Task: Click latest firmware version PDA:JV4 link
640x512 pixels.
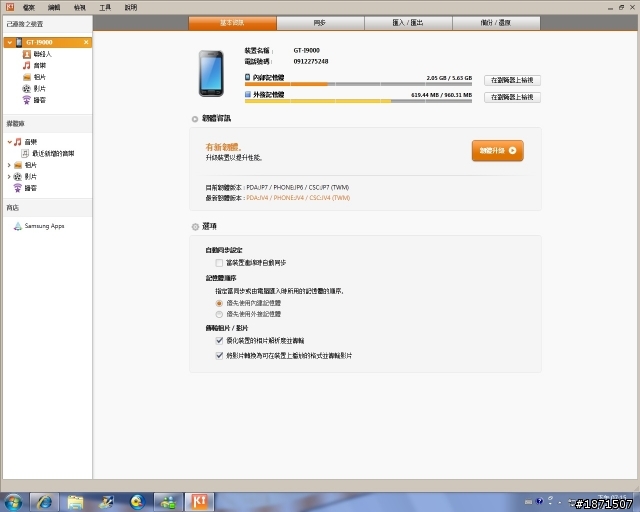Action: coord(298,198)
